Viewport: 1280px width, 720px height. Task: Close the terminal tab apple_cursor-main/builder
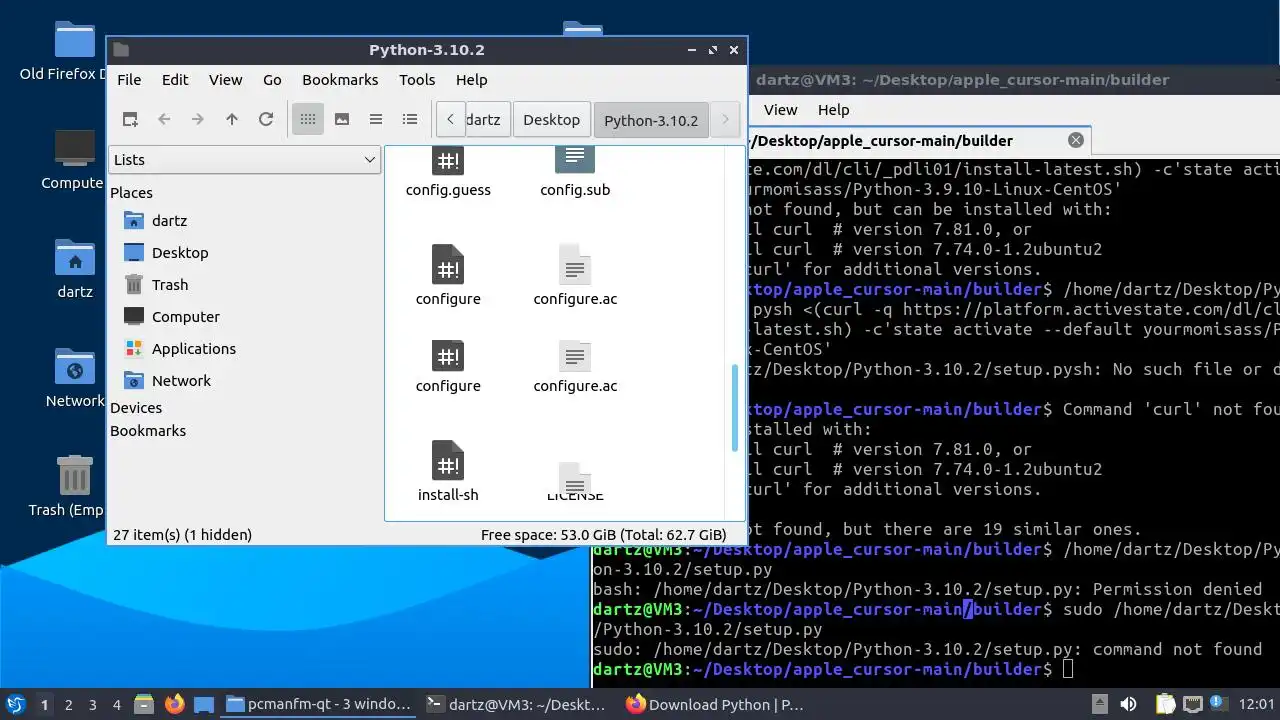[1076, 140]
